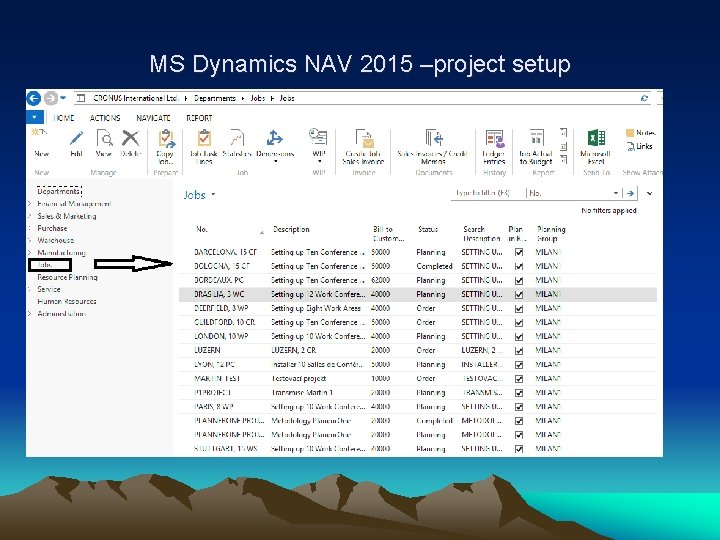Open the Statistics ribbon icon

[x=237, y=138]
